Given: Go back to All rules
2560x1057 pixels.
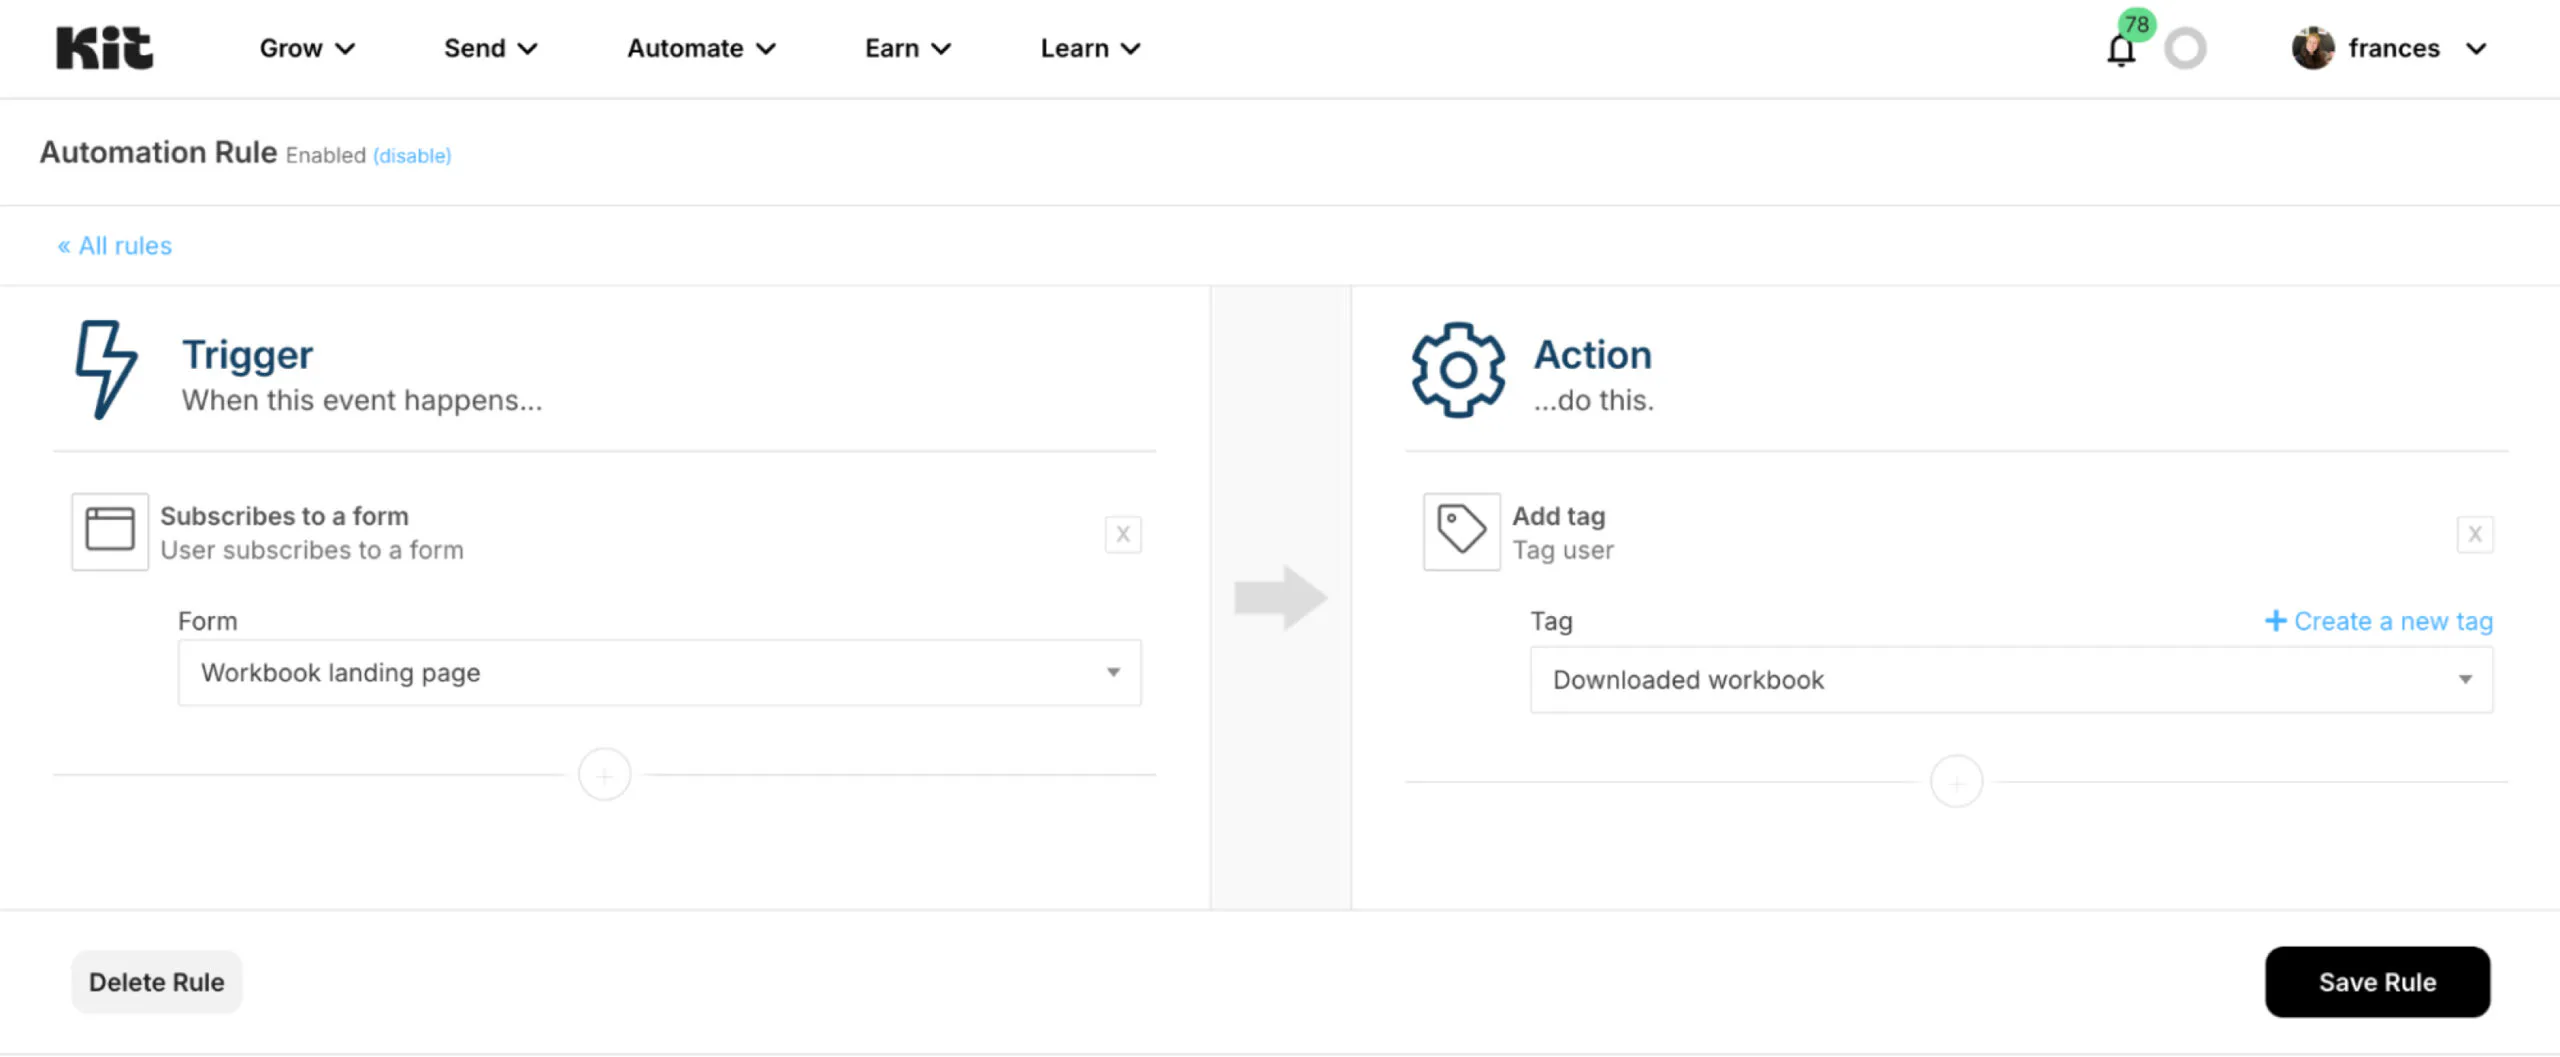Looking at the screenshot, I should click(x=115, y=246).
